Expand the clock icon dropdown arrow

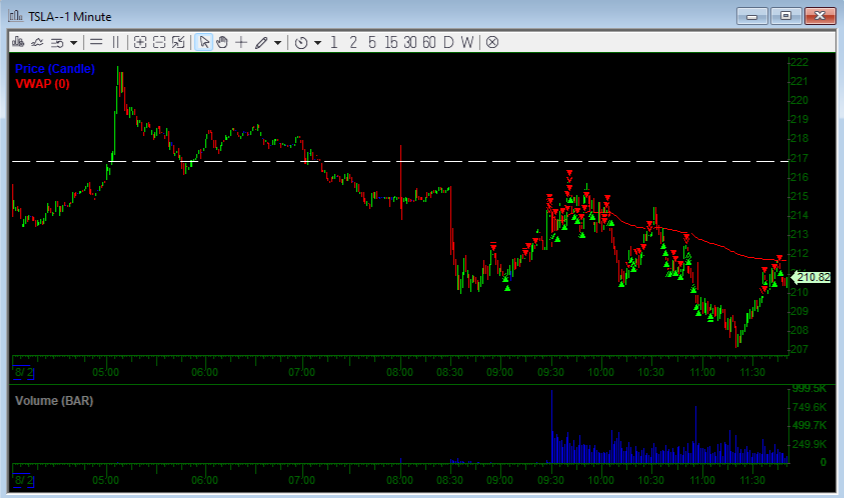pos(318,43)
